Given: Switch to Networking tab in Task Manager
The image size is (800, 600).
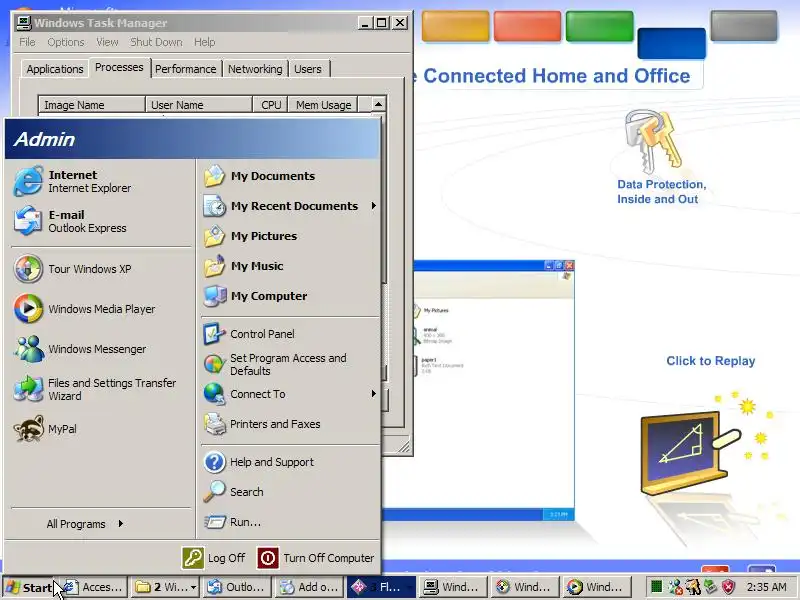Looking at the screenshot, I should tap(255, 69).
